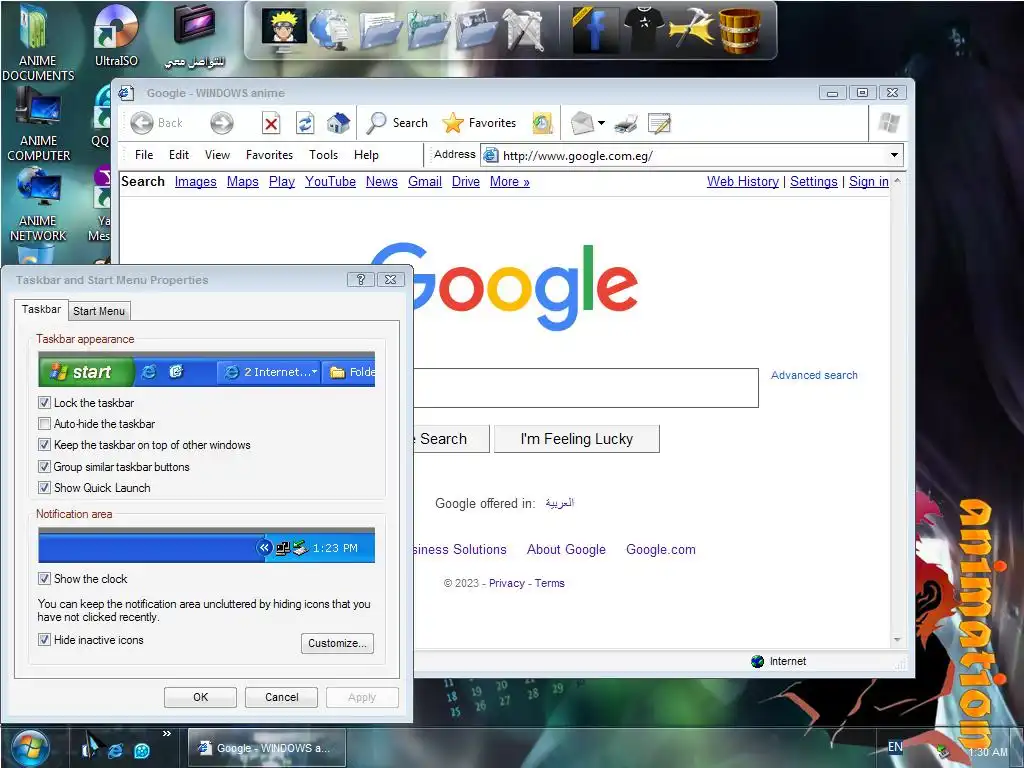Click the Windows Start orb
This screenshot has width=1024, height=768.
click(x=29, y=748)
